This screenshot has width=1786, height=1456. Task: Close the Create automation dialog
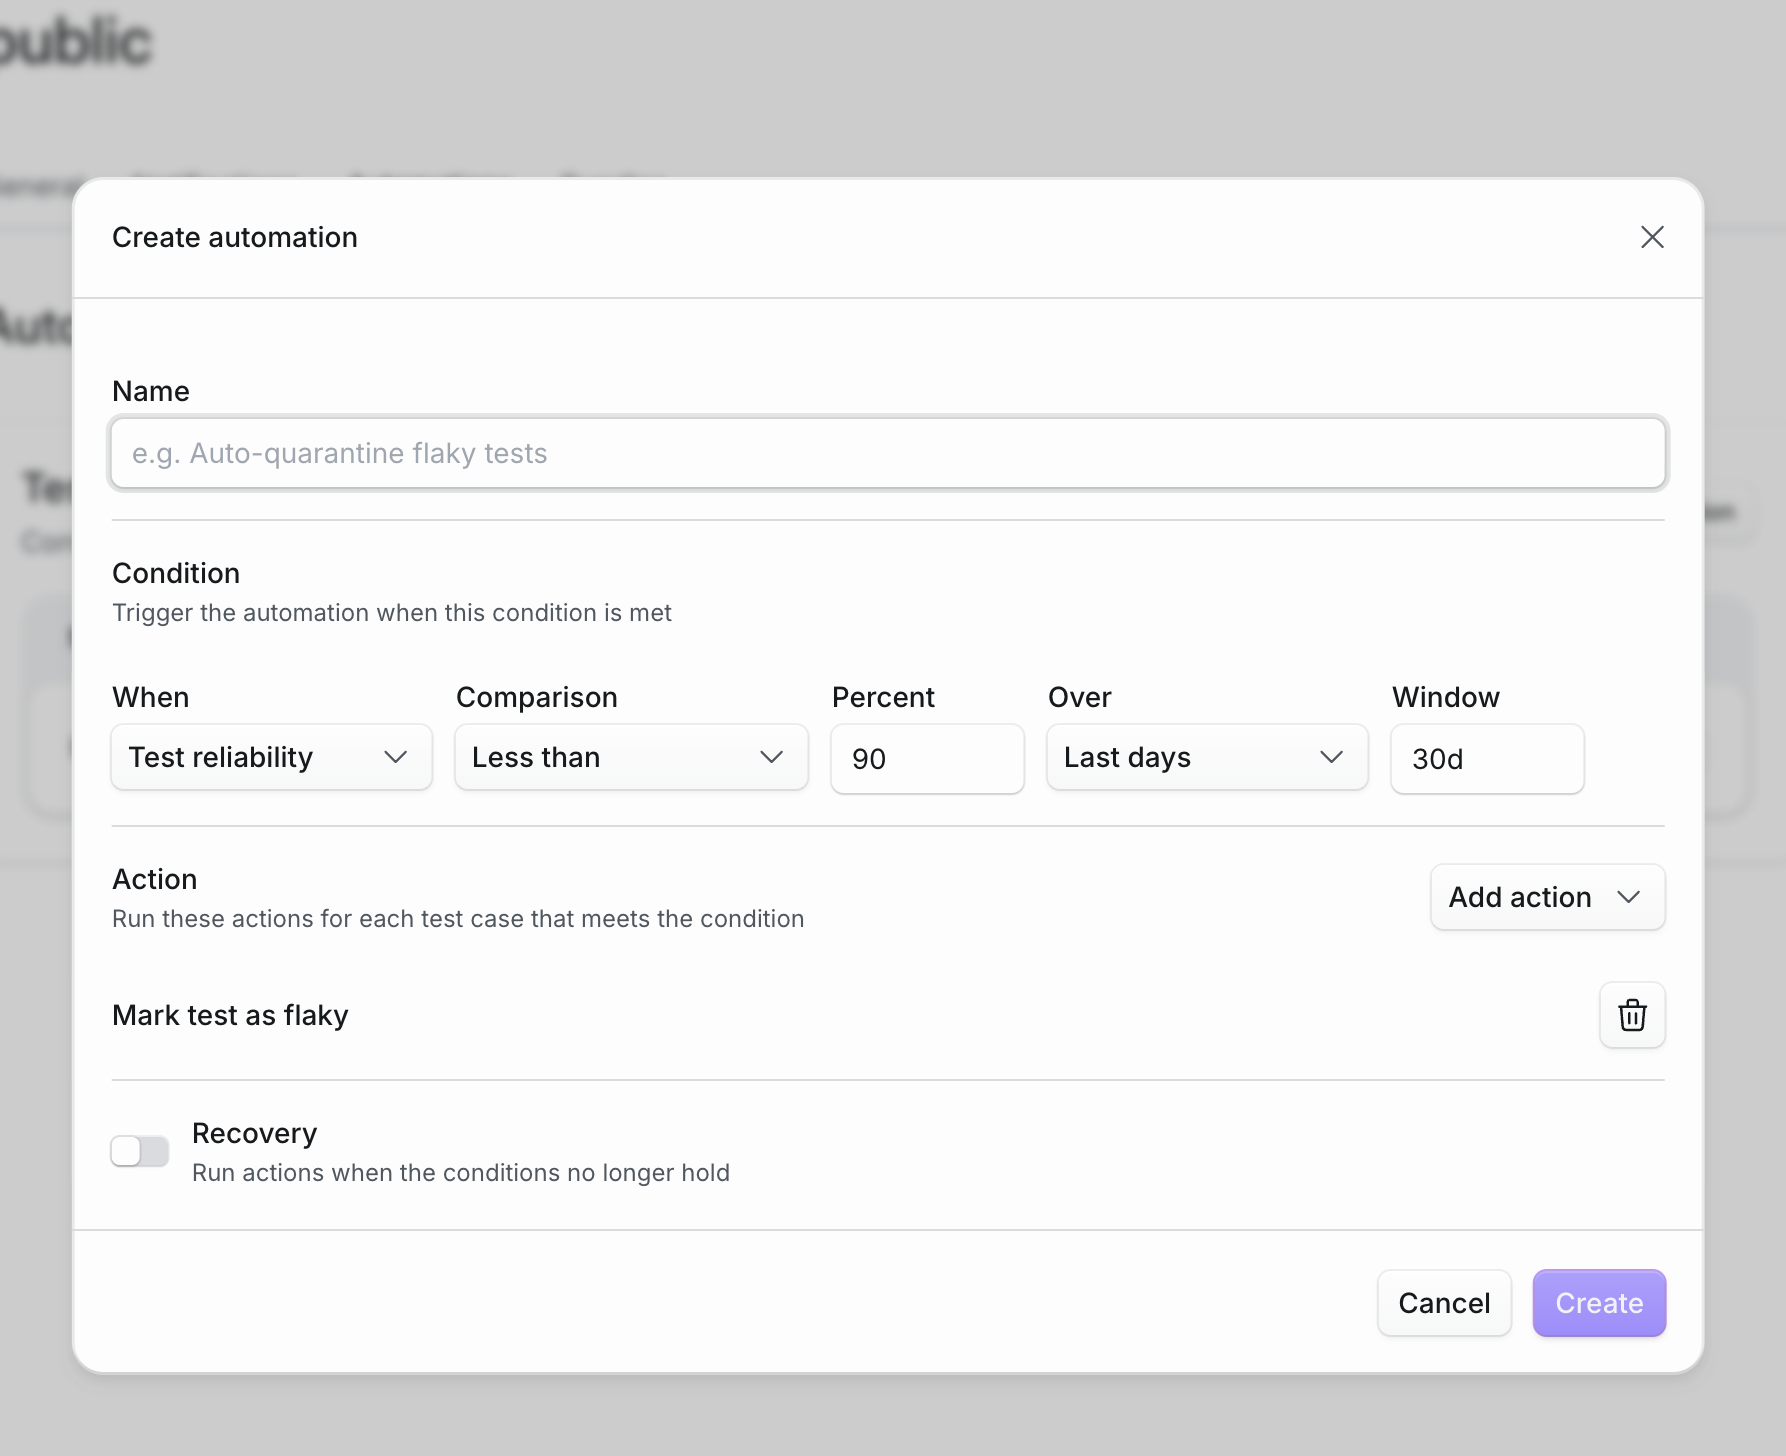pos(1652,237)
